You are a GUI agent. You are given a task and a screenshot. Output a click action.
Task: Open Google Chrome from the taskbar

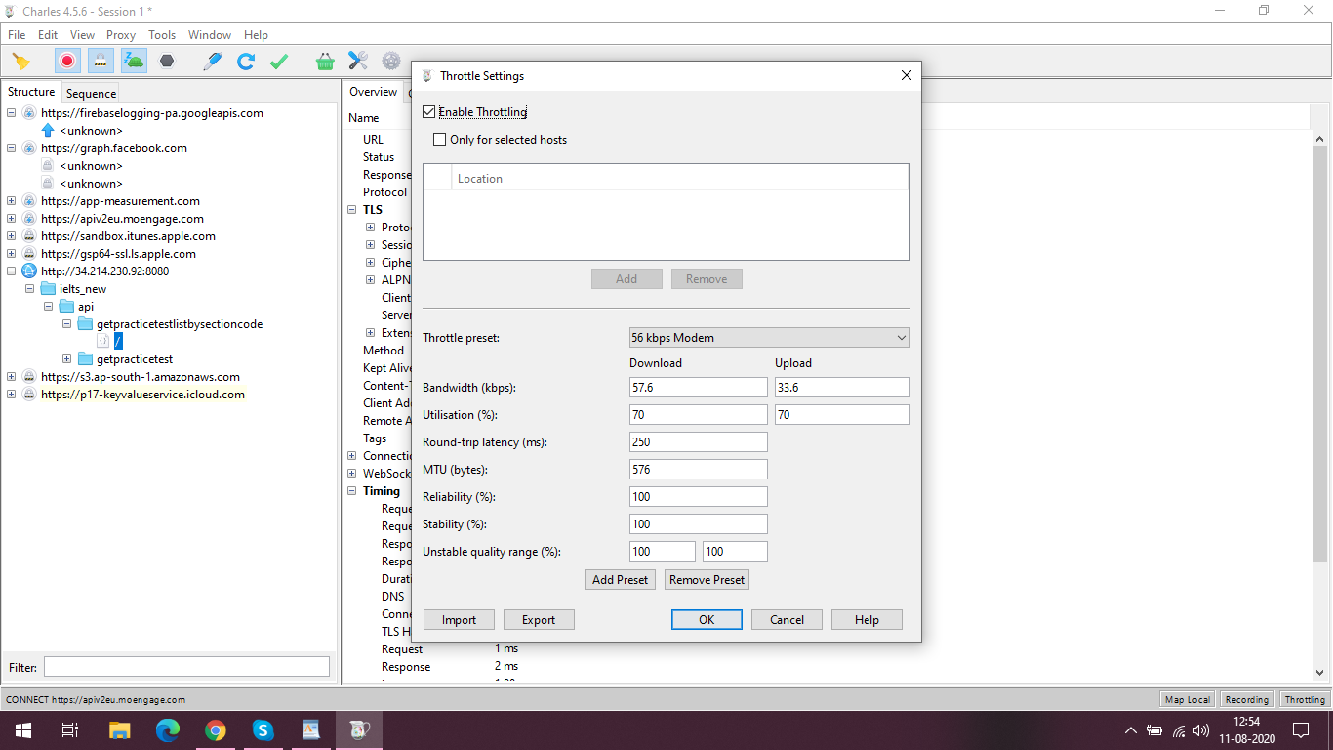click(215, 730)
